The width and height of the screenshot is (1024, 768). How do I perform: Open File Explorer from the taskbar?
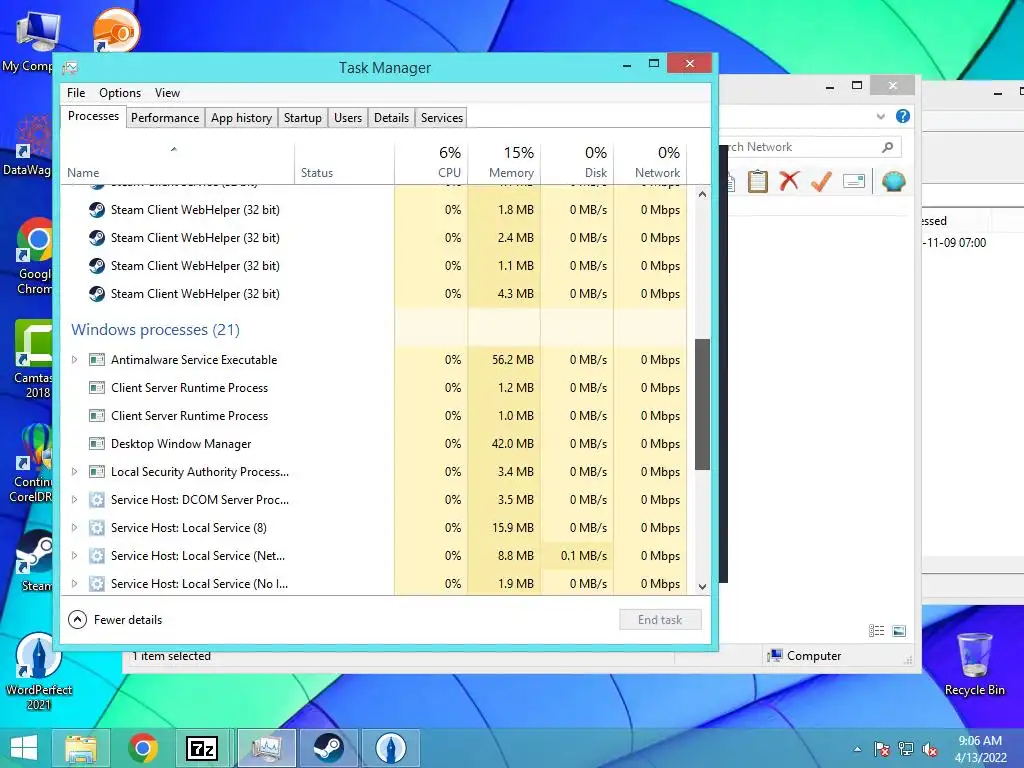[x=80, y=748]
